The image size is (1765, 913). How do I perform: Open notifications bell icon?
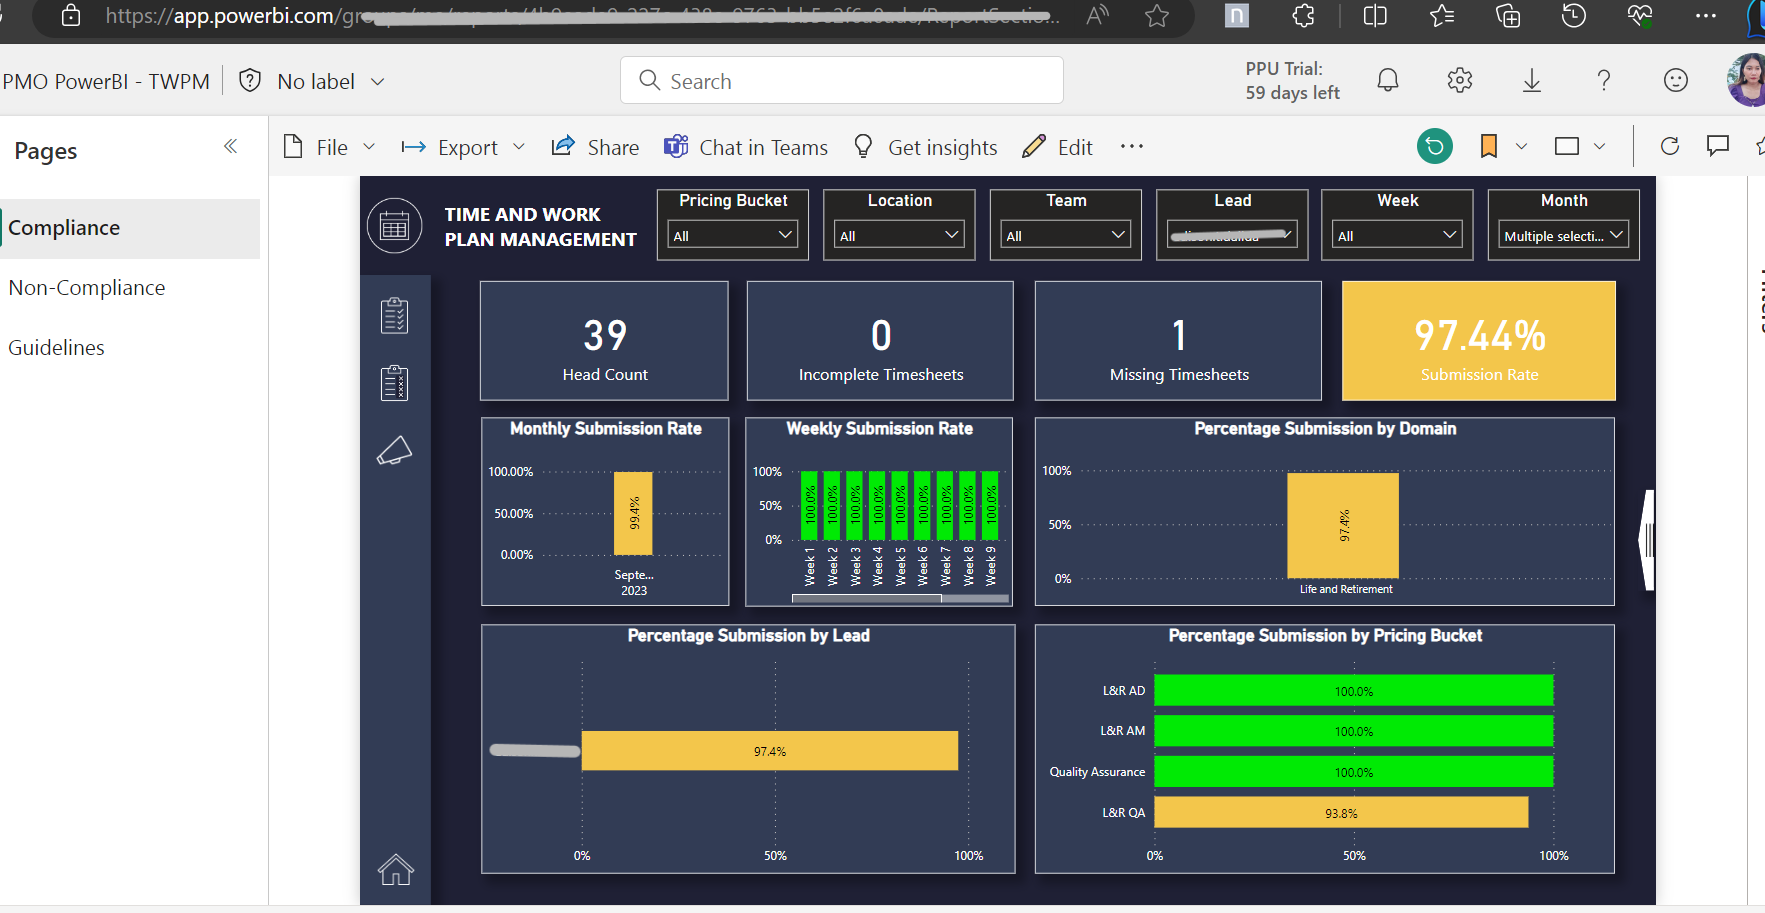coord(1388,80)
